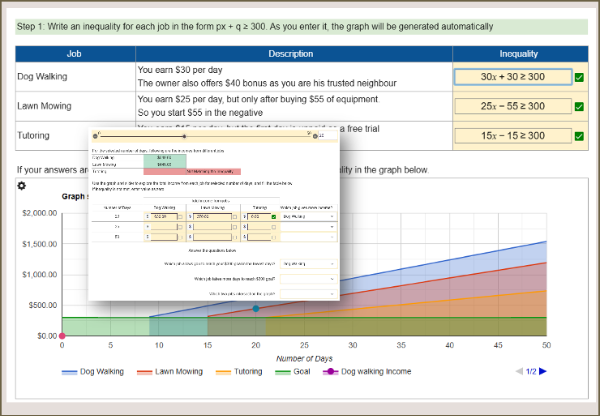Click the 'Number of Days' axis title
The image size is (600, 416).
coord(304,359)
